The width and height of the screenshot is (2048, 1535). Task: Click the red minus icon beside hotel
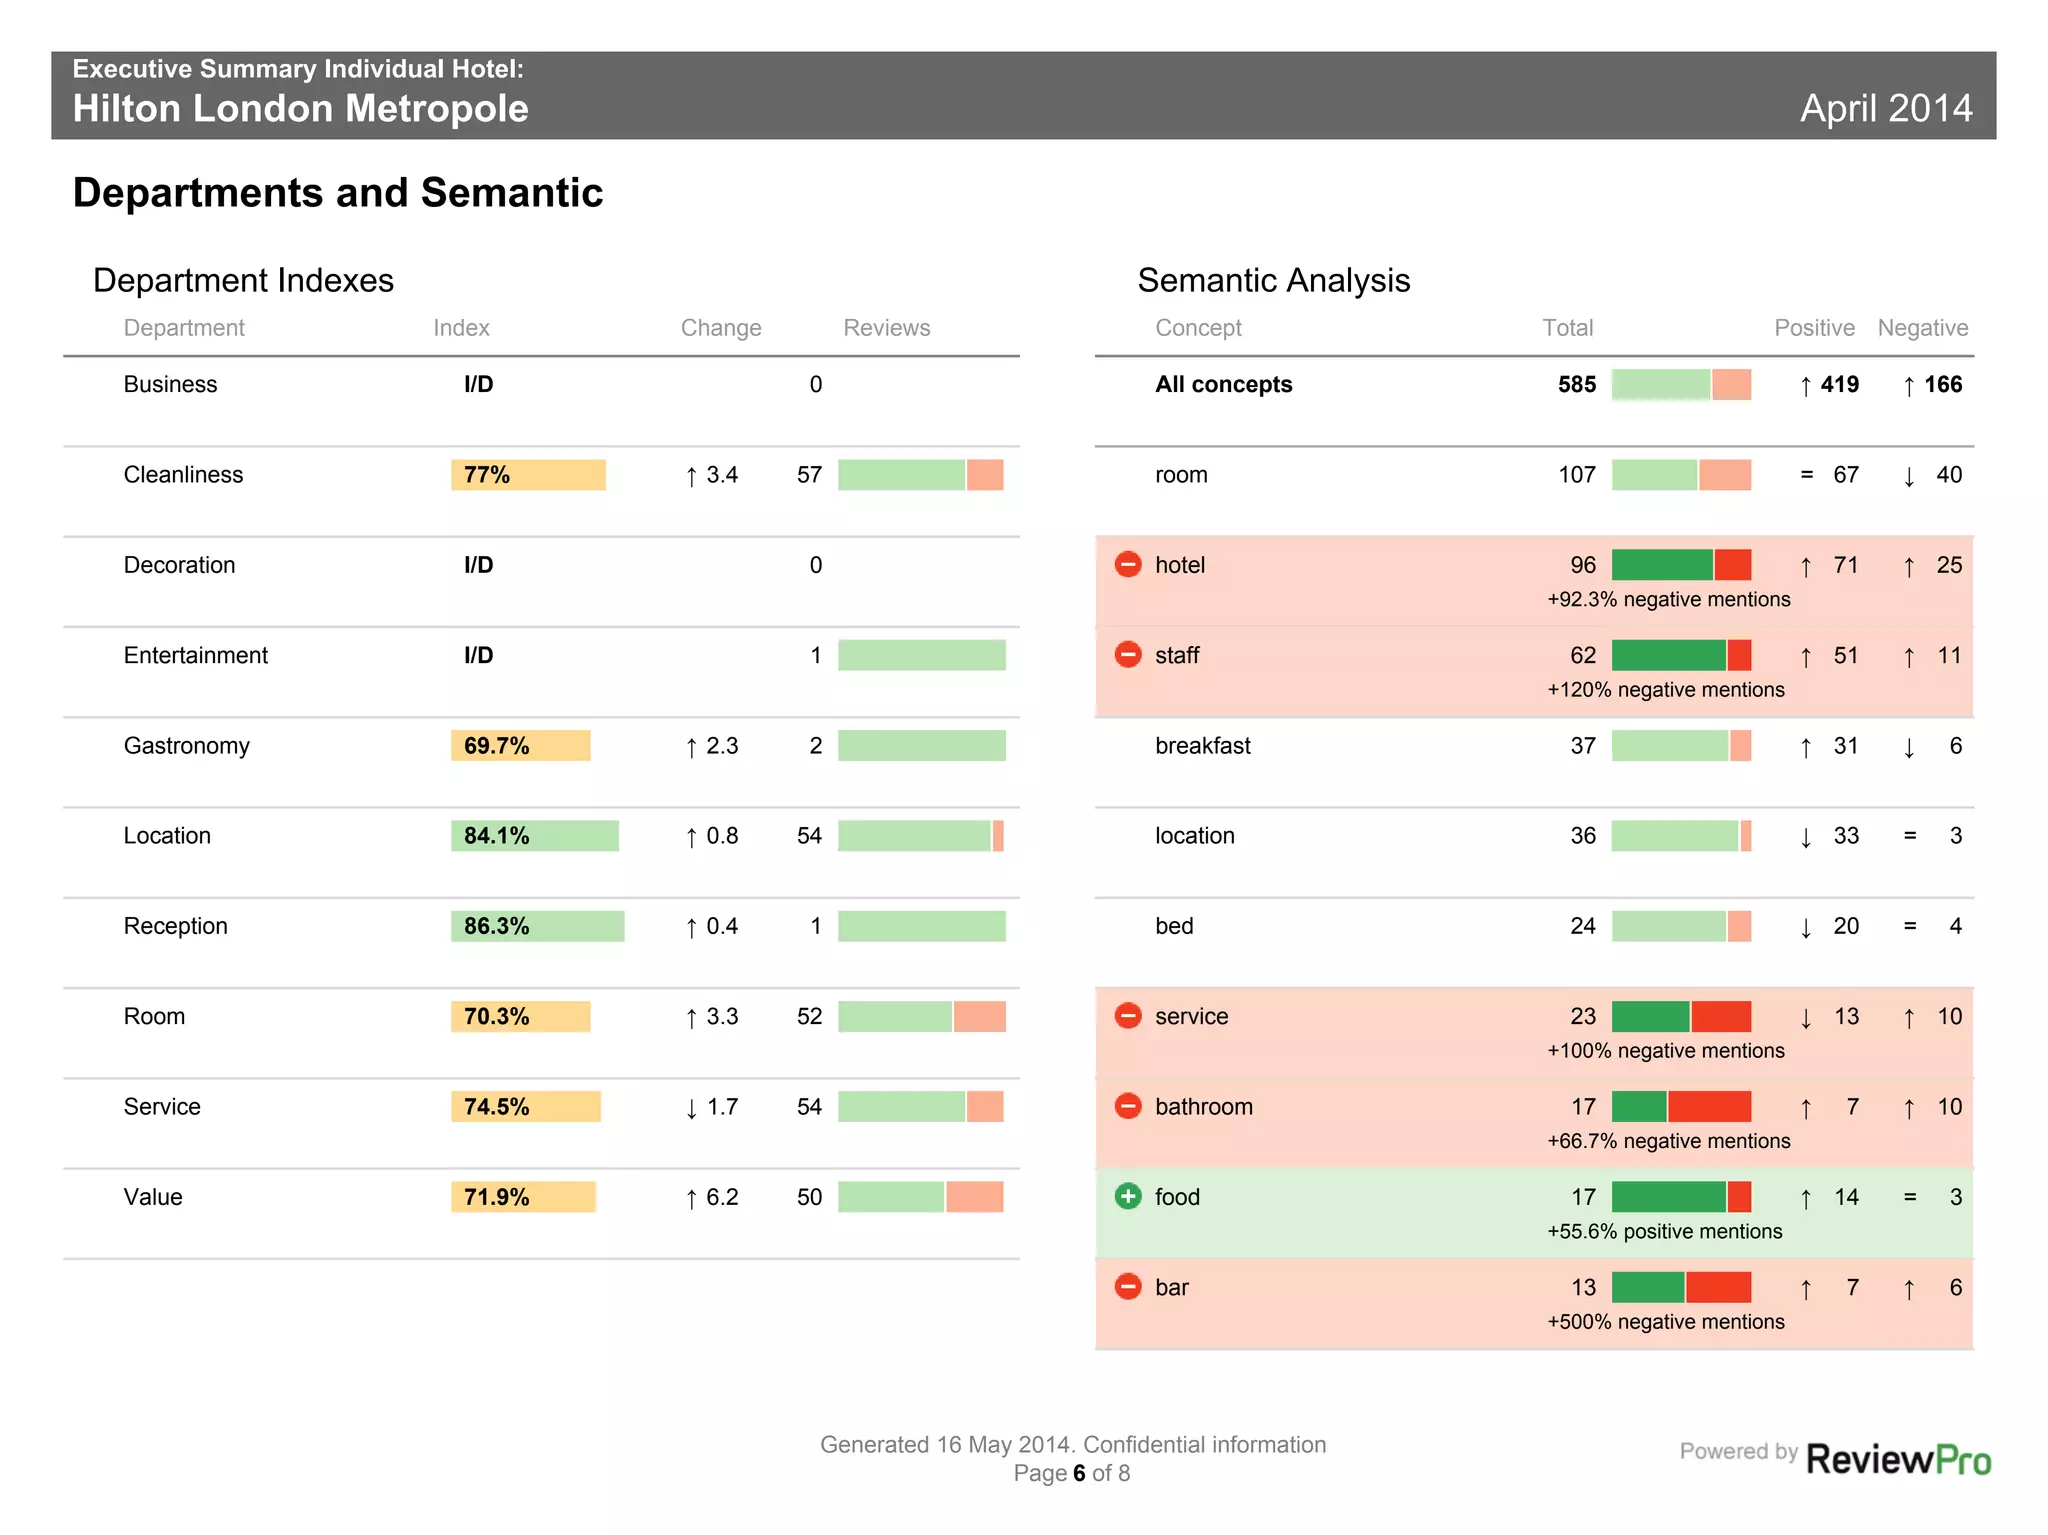1127,564
